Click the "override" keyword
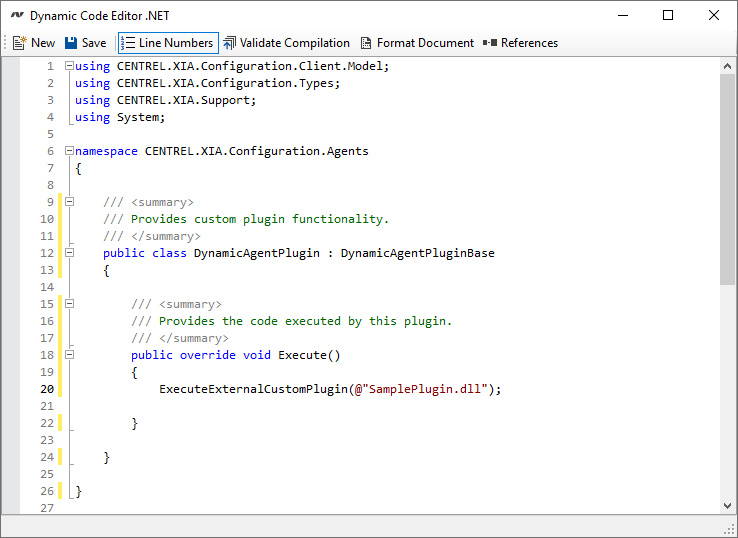Image resolution: width=738 pixels, height=538 pixels. 208,354
